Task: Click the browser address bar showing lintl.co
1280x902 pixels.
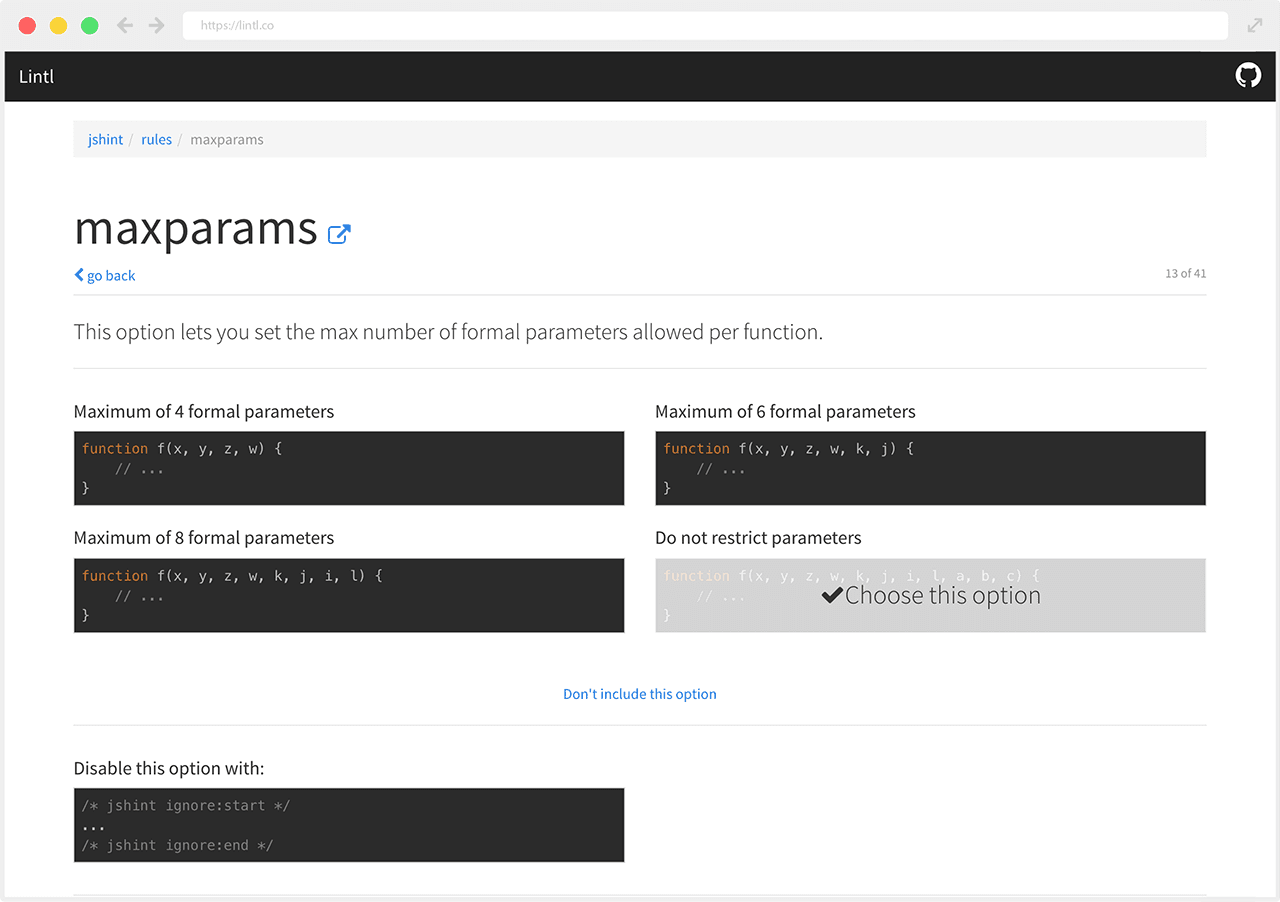Action: 705,26
